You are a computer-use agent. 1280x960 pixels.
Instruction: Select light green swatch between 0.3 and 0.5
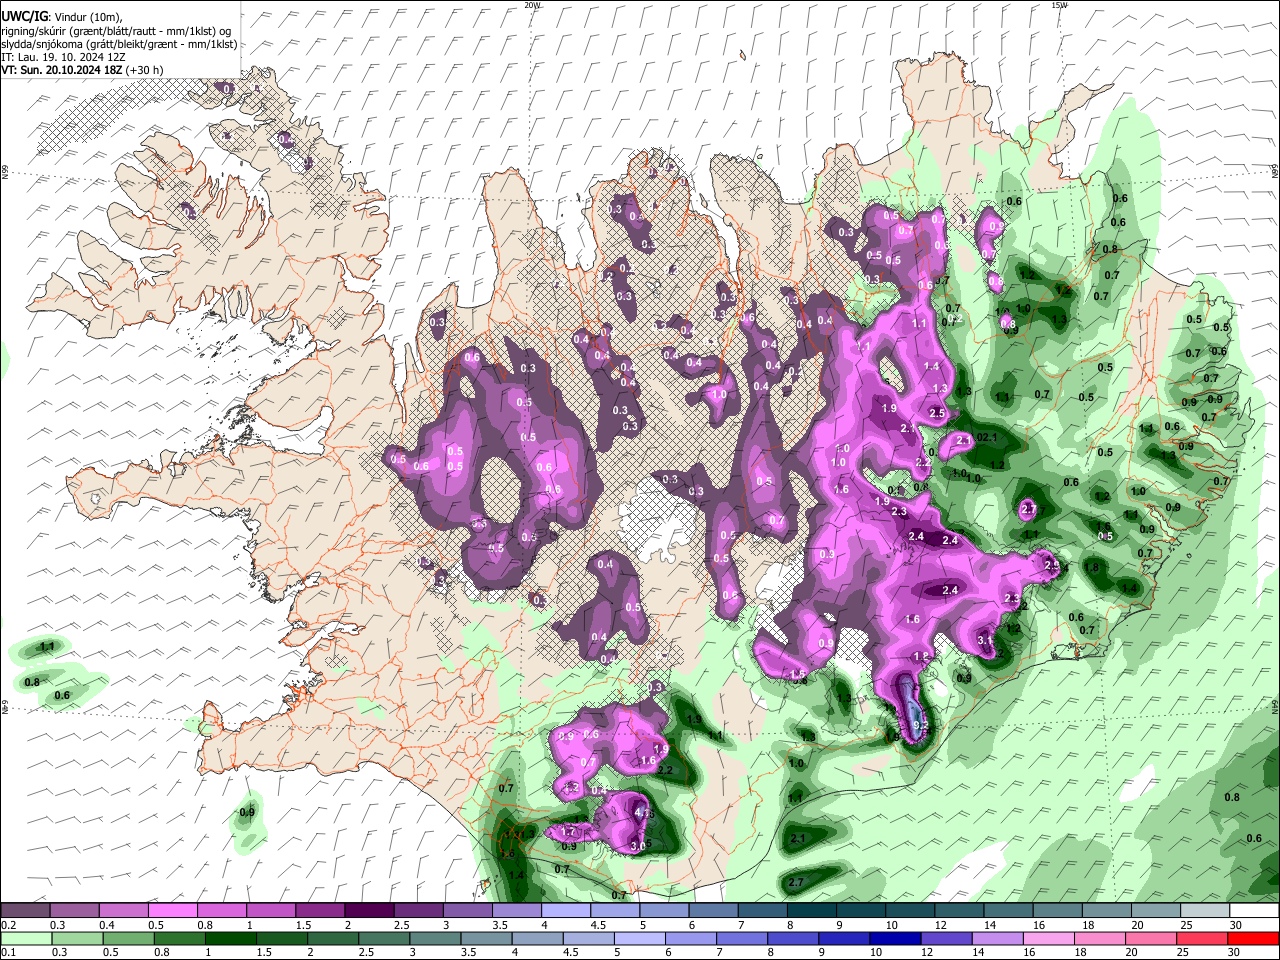point(77,938)
